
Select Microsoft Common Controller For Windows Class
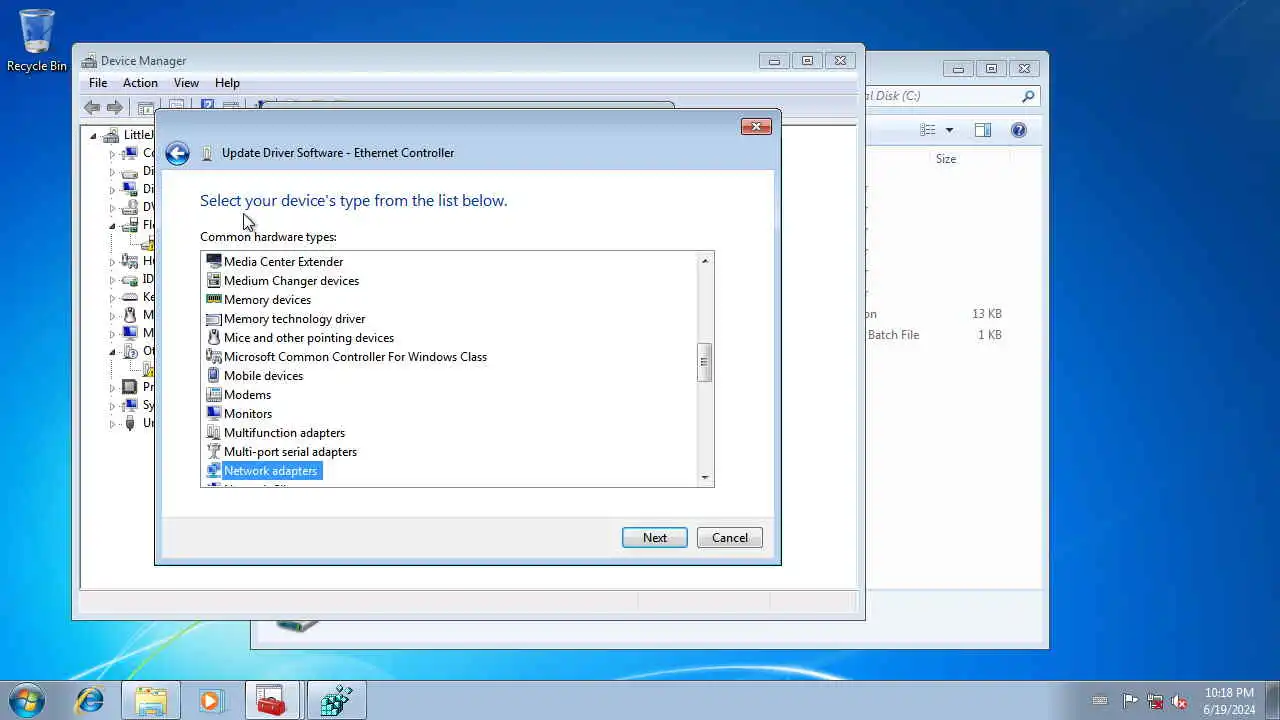pos(355,357)
